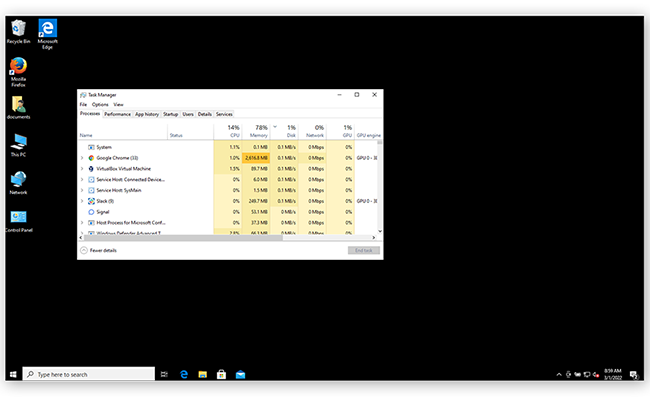Expand the Slack (9) process group
The width and height of the screenshot is (650, 400).
point(82,201)
